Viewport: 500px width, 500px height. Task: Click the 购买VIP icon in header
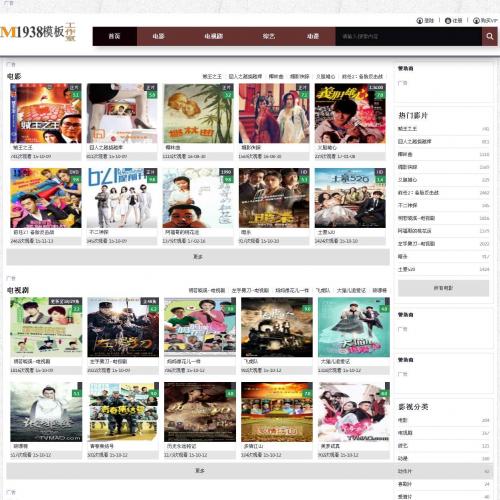tap(476, 21)
